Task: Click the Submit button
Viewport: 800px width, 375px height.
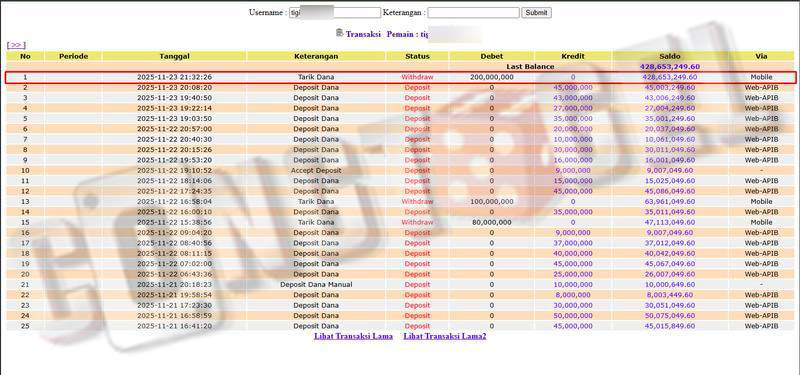Action: pyautogui.click(x=536, y=13)
